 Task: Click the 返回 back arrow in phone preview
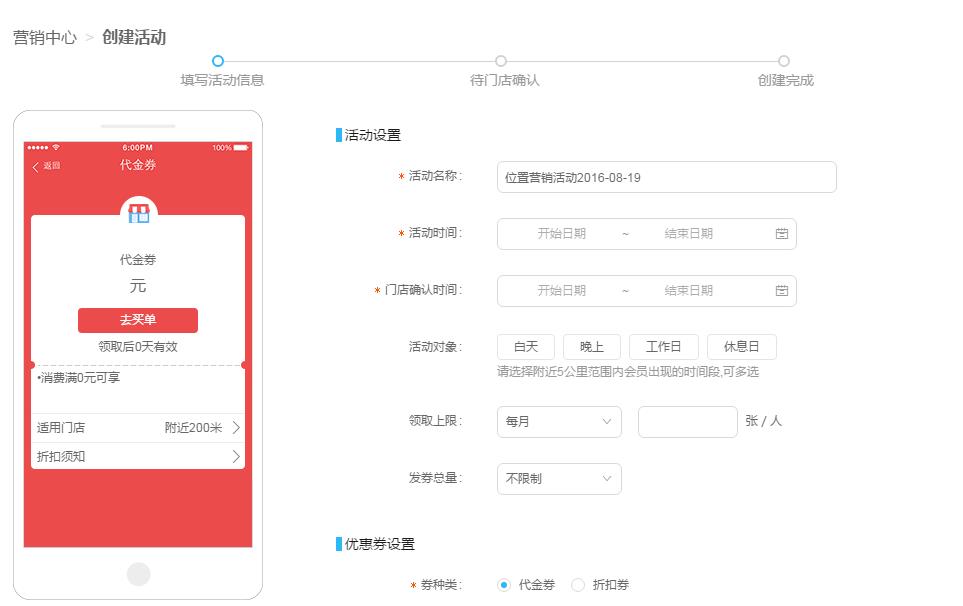36,166
